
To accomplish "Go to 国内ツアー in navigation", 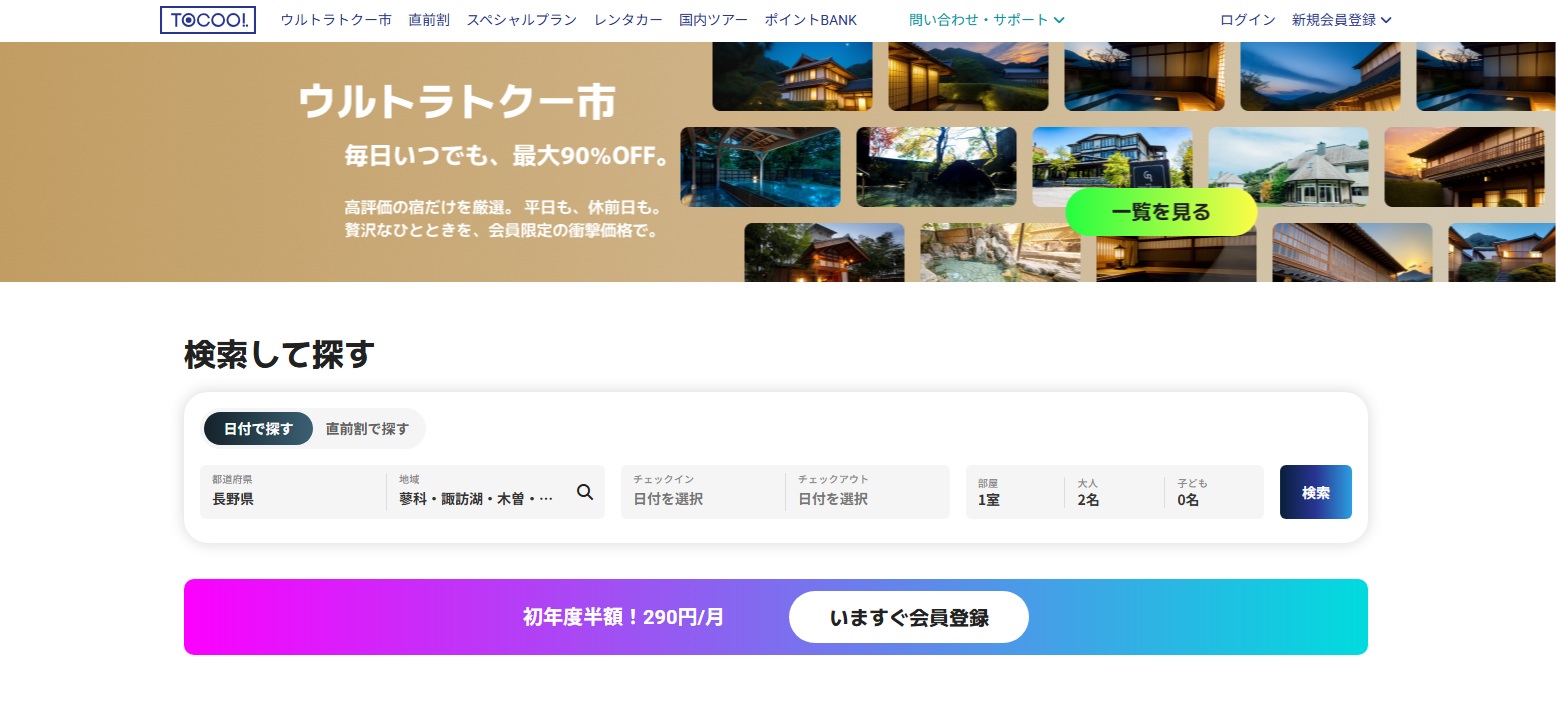I will (x=713, y=20).
